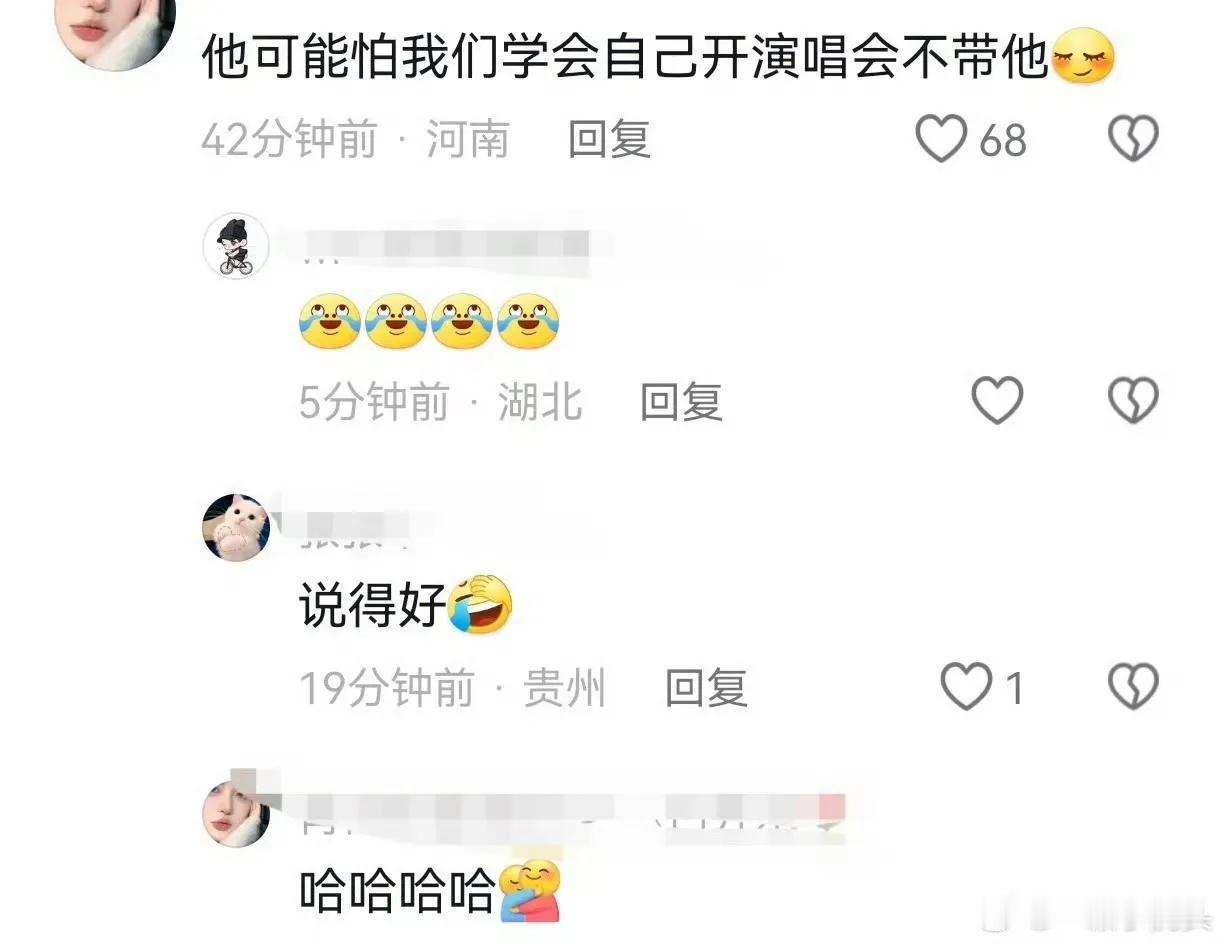Open the white cat paw avatar profile
Viewport: 1224px width, 944px height.
click(236, 527)
